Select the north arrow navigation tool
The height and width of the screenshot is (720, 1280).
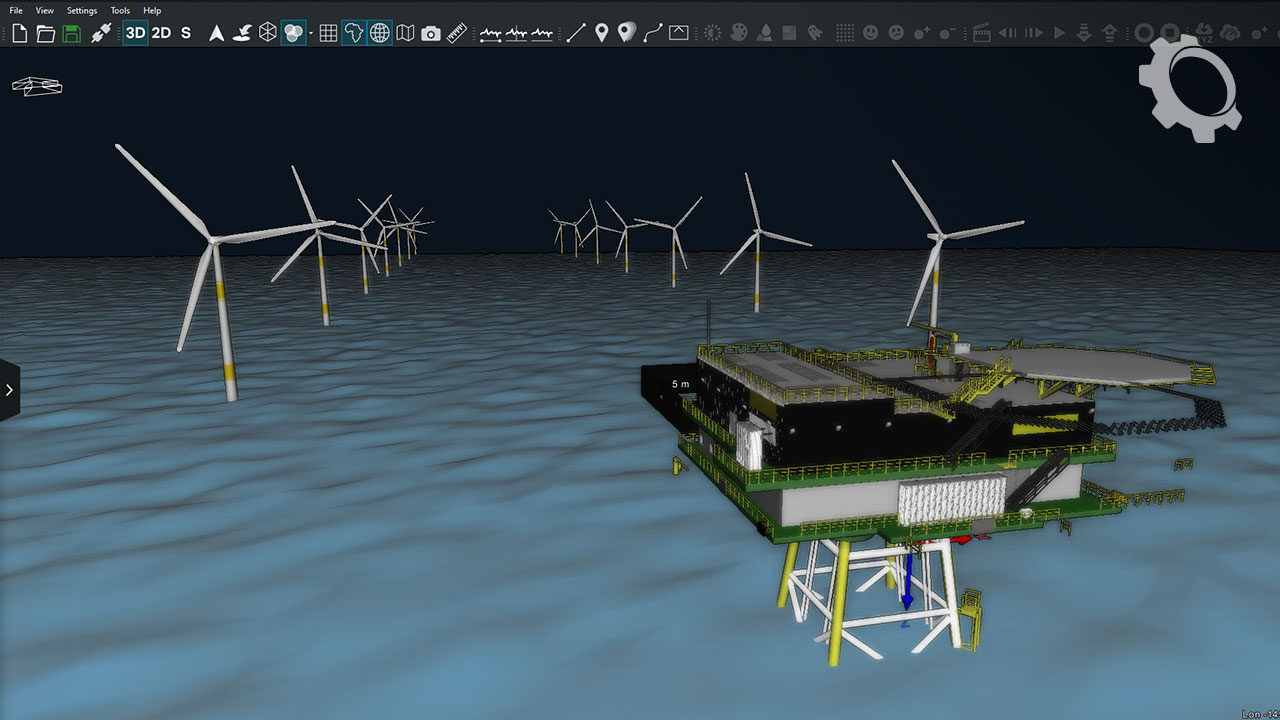tap(216, 33)
